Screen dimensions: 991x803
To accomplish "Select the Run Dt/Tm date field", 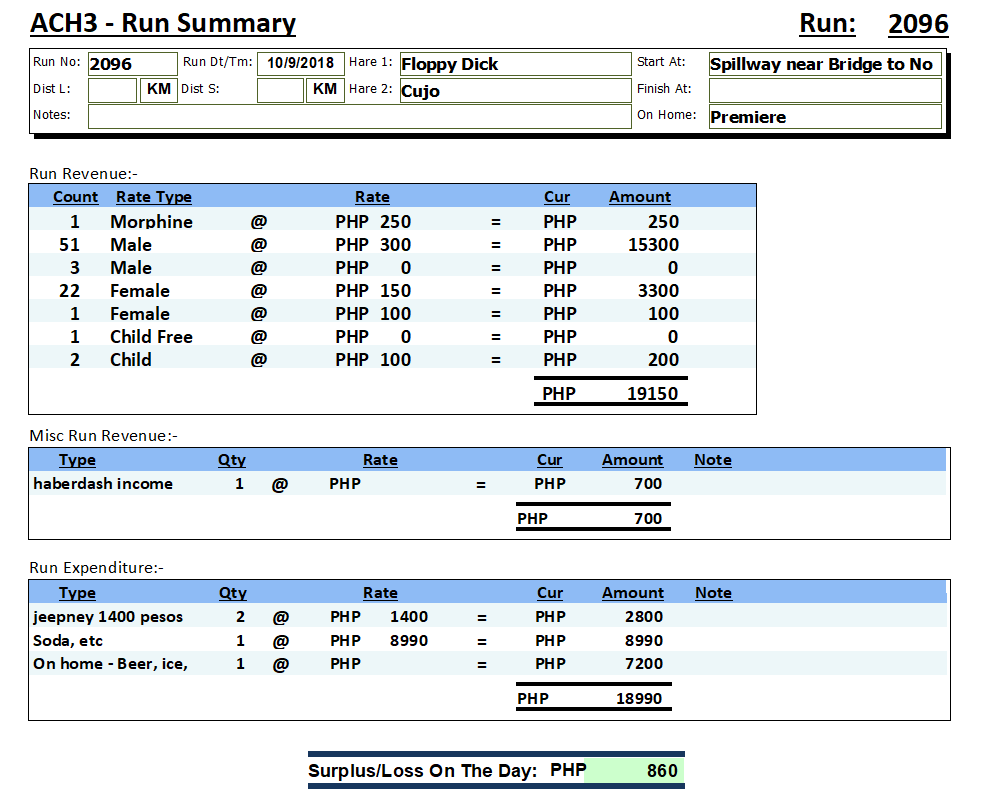I will click(x=301, y=64).
